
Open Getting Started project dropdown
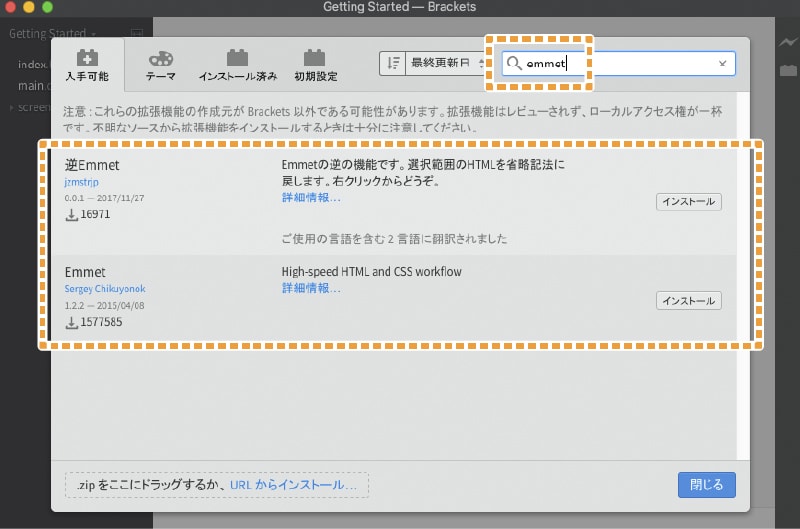[x=52, y=34]
